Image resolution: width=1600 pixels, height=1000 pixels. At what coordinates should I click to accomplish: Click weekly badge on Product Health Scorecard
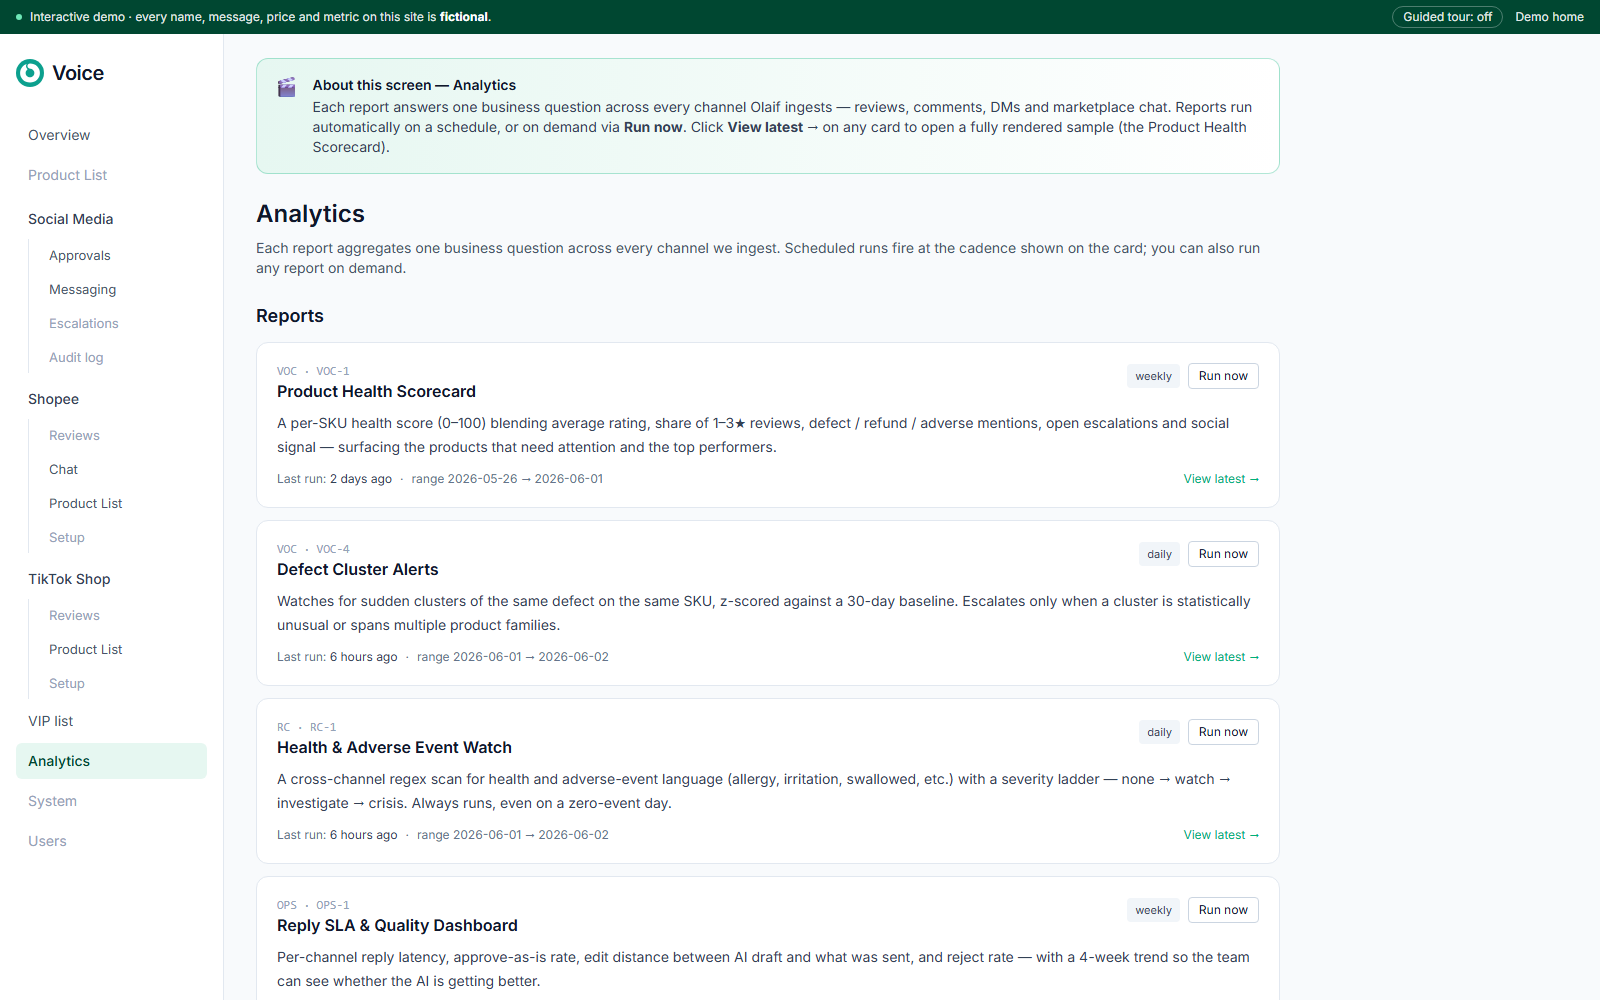1153,376
